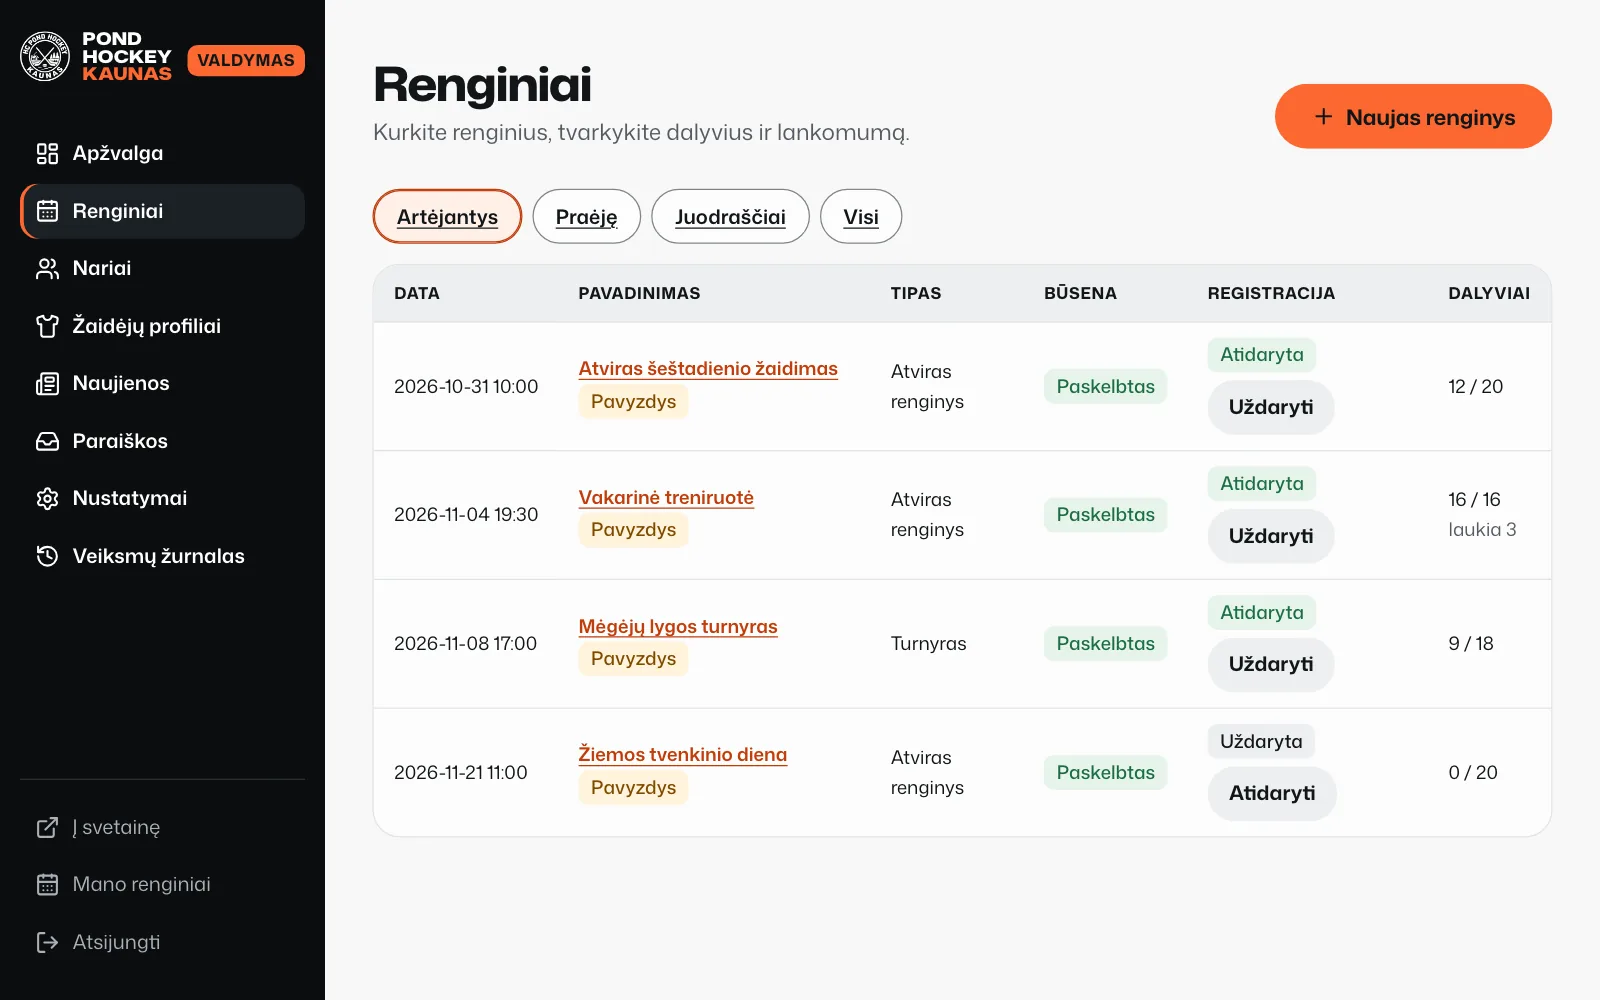Create a new event with Naujas renginys
This screenshot has width=1600, height=1000.
click(1413, 116)
